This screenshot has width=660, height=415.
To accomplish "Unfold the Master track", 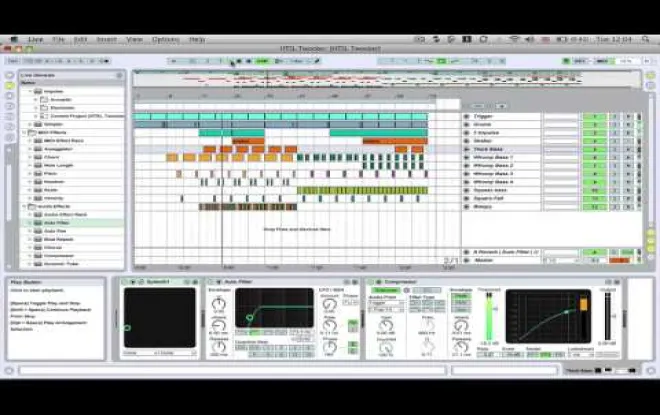I will [466, 261].
